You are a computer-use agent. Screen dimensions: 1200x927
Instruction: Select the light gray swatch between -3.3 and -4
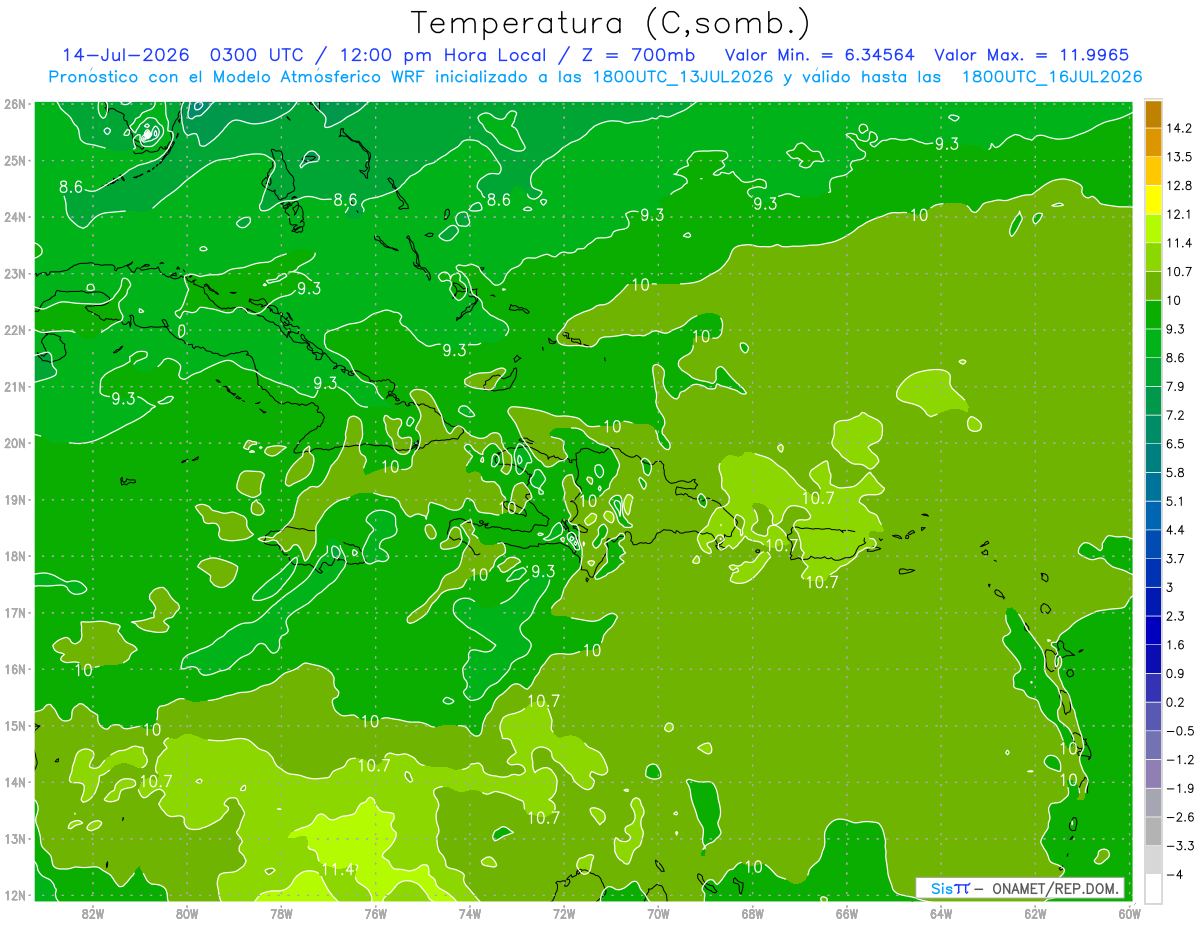tap(1153, 860)
